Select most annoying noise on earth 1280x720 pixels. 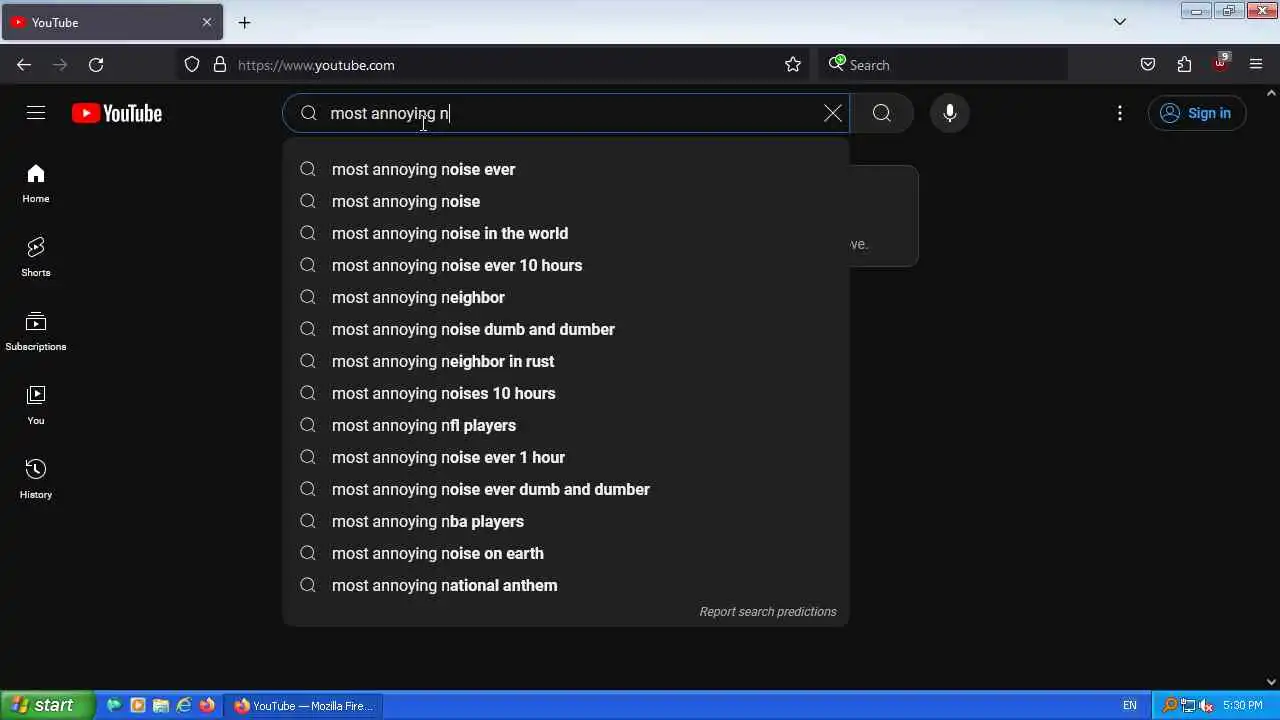(566, 553)
